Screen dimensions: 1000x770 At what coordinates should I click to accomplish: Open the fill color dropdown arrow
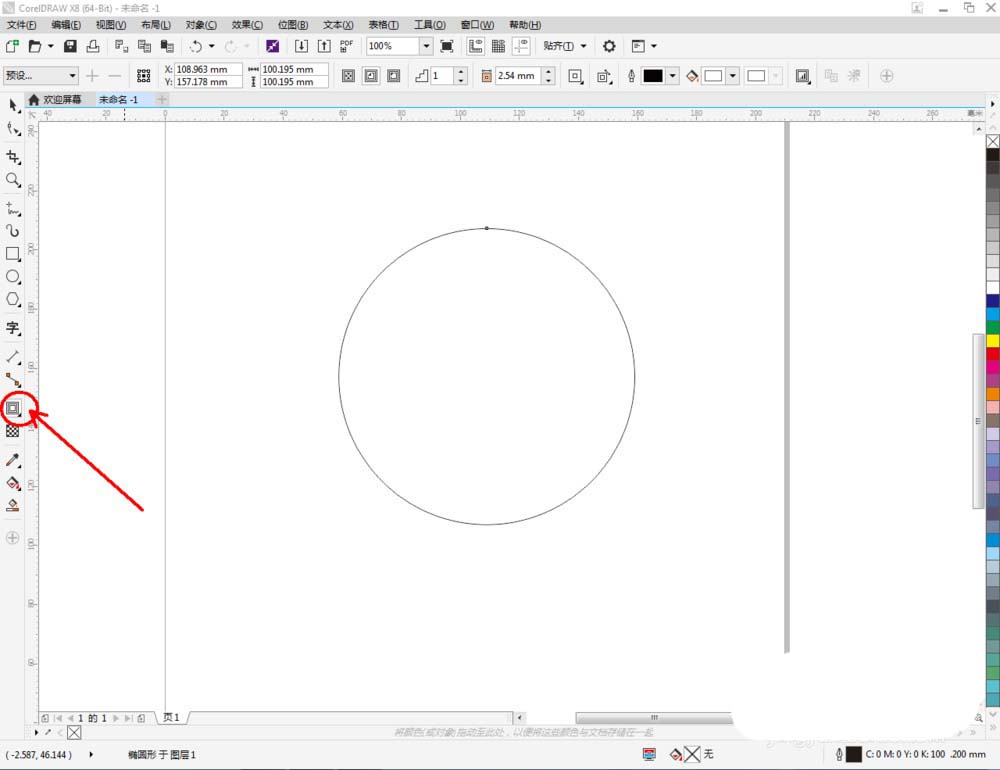733,76
